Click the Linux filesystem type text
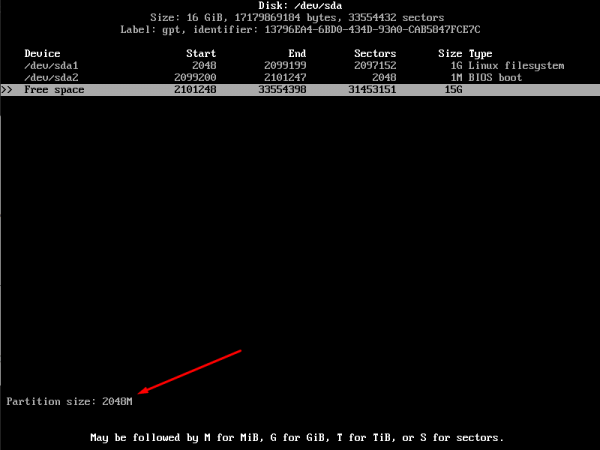 (x=516, y=66)
